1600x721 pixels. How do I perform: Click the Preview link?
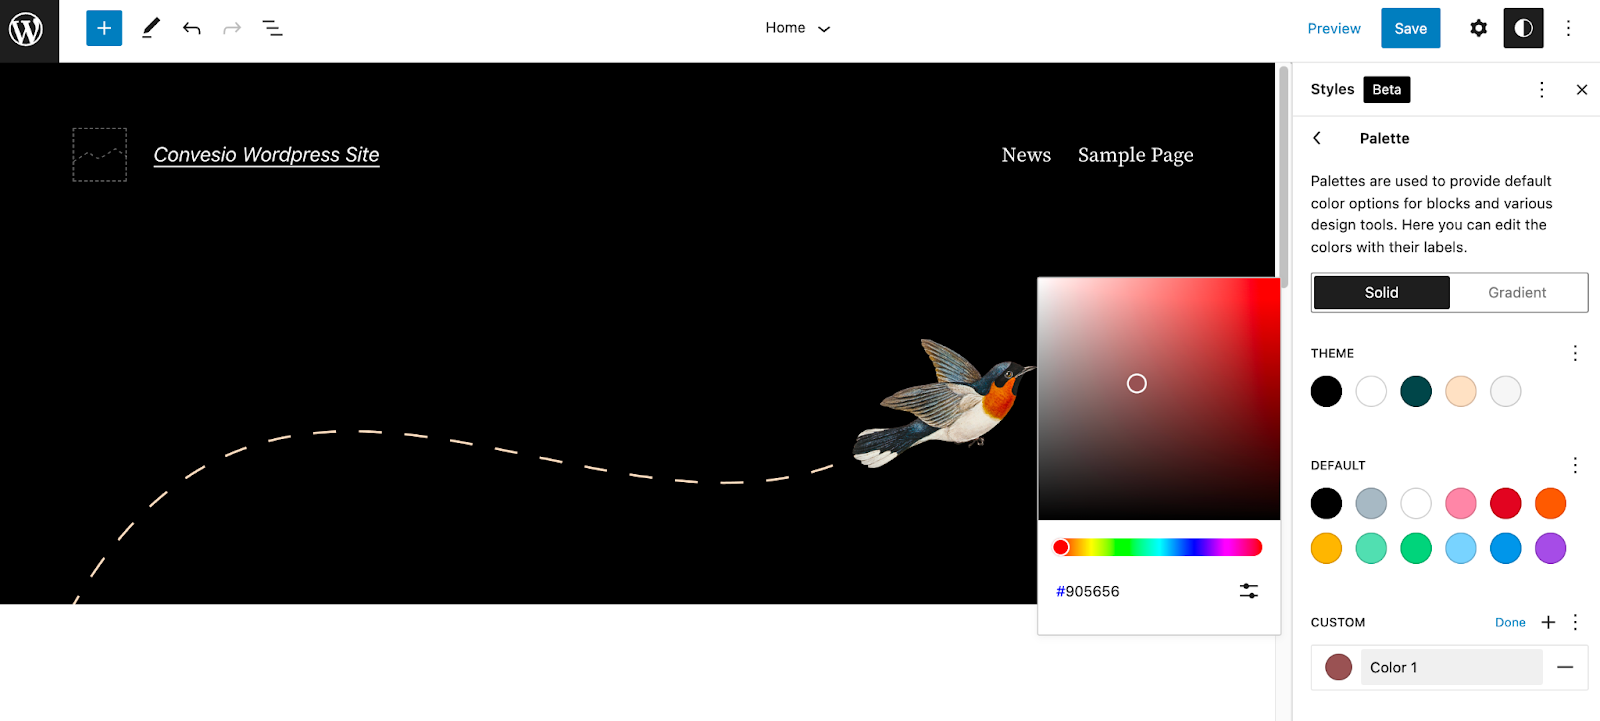[x=1334, y=29]
